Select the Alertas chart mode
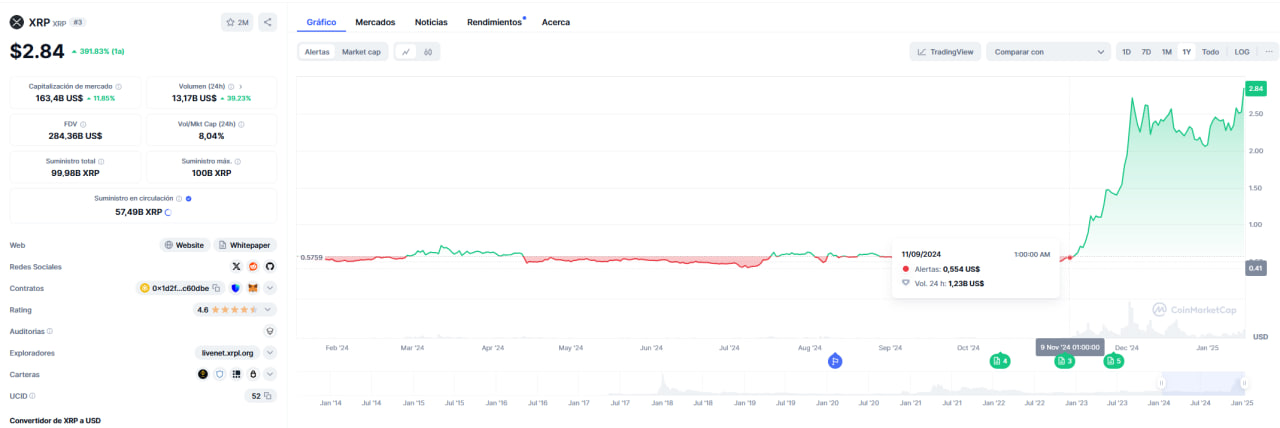The image size is (1280, 428). point(317,52)
